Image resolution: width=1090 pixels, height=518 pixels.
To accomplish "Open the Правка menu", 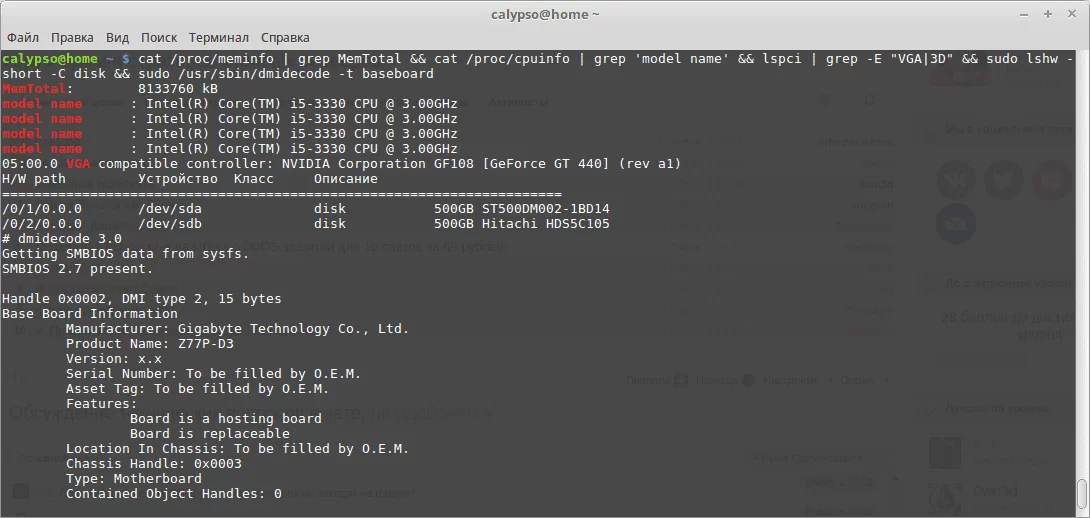I will [x=72, y=38].
